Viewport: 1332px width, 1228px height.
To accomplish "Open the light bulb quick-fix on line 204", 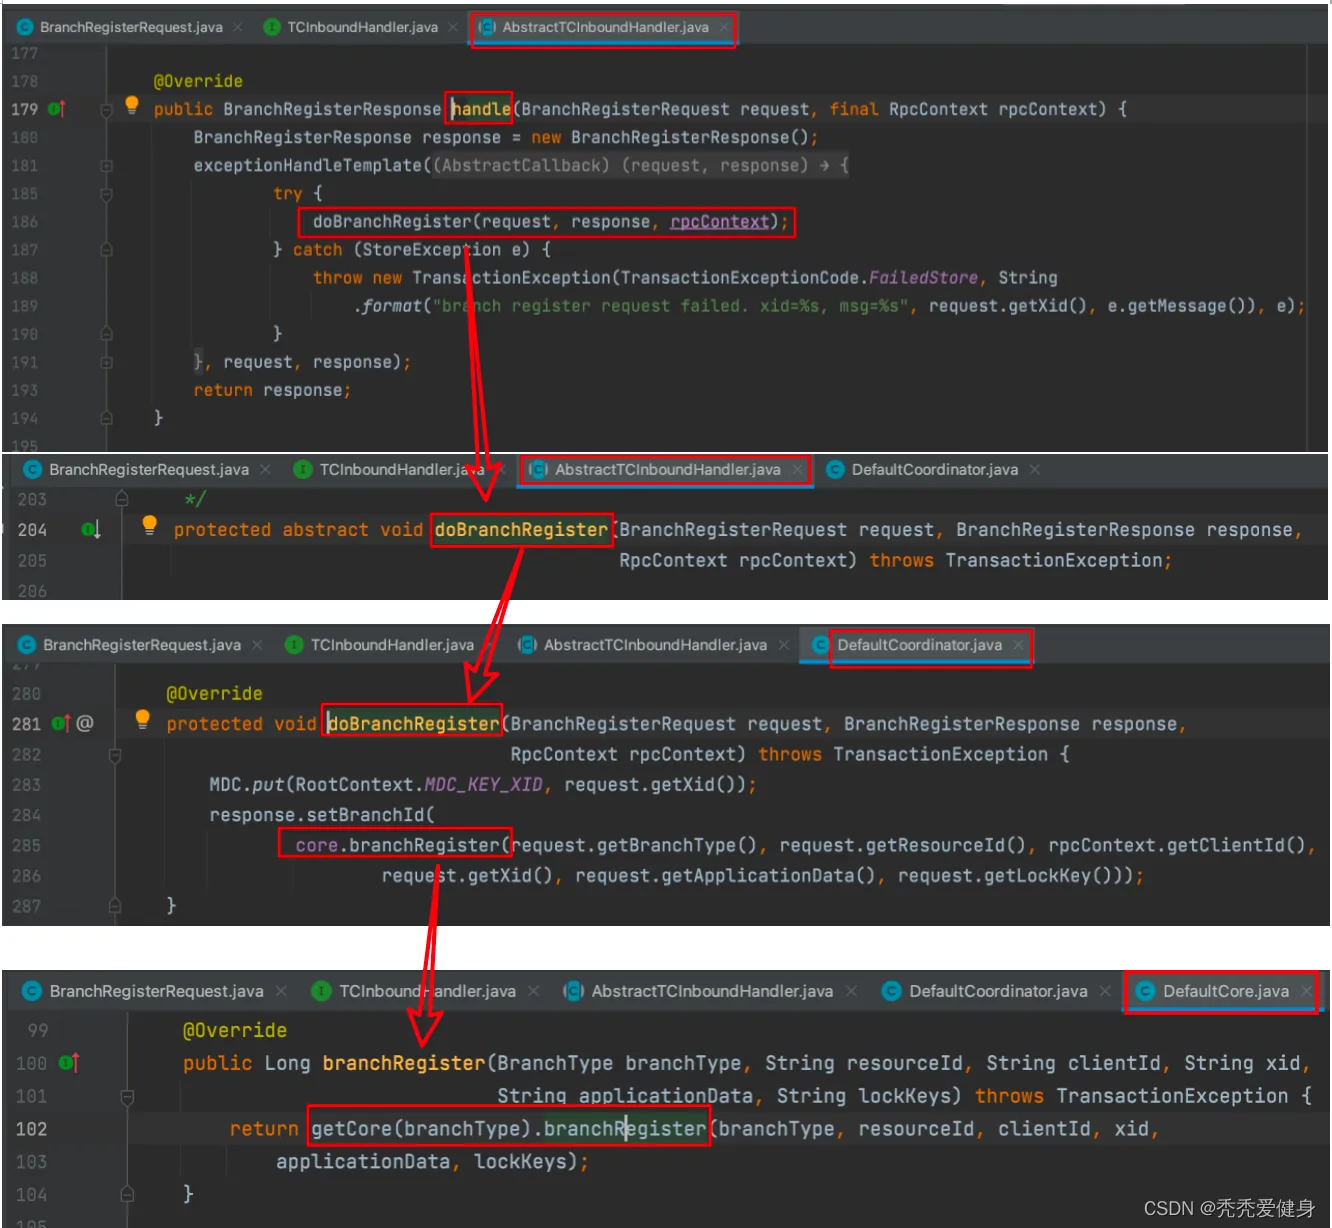I will [x=149, y=525].
